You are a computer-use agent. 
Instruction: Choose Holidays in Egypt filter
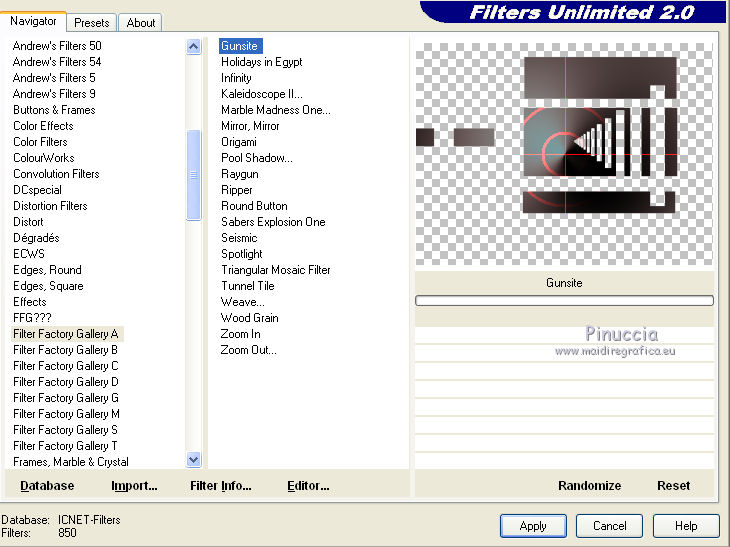pyautogui.click(x=262, y=62)
